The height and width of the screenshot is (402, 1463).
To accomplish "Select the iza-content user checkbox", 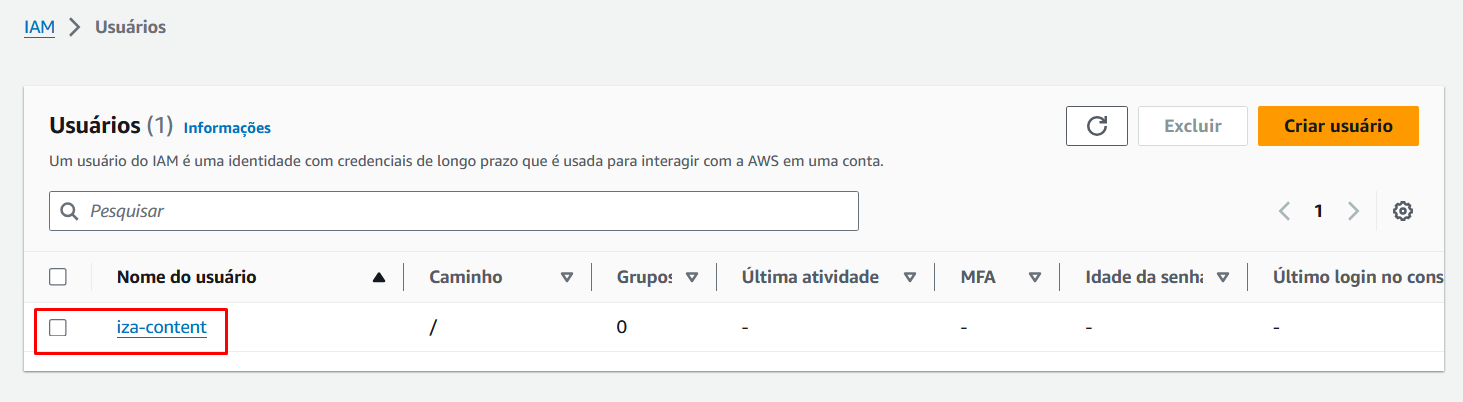I will click(58, 327).
